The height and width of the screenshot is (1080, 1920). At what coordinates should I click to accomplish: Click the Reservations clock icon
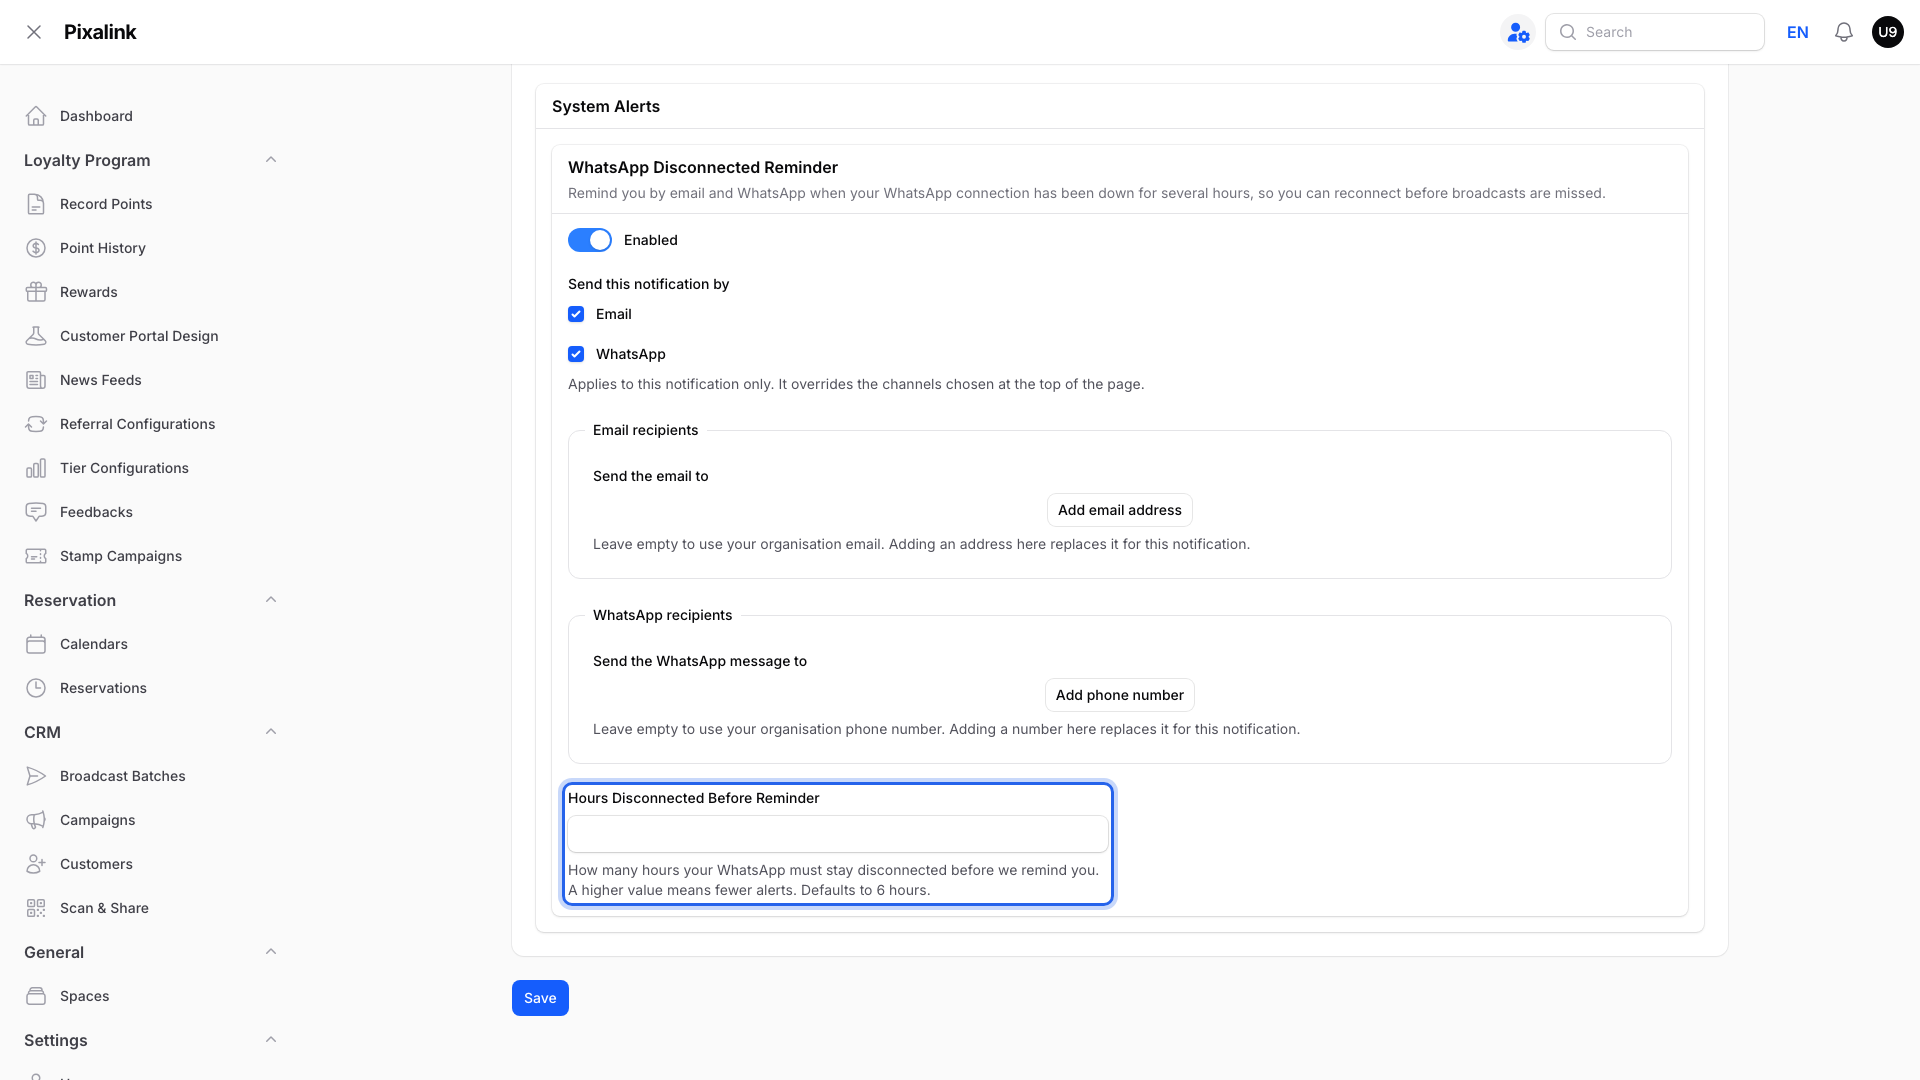[x=36, y=688]
